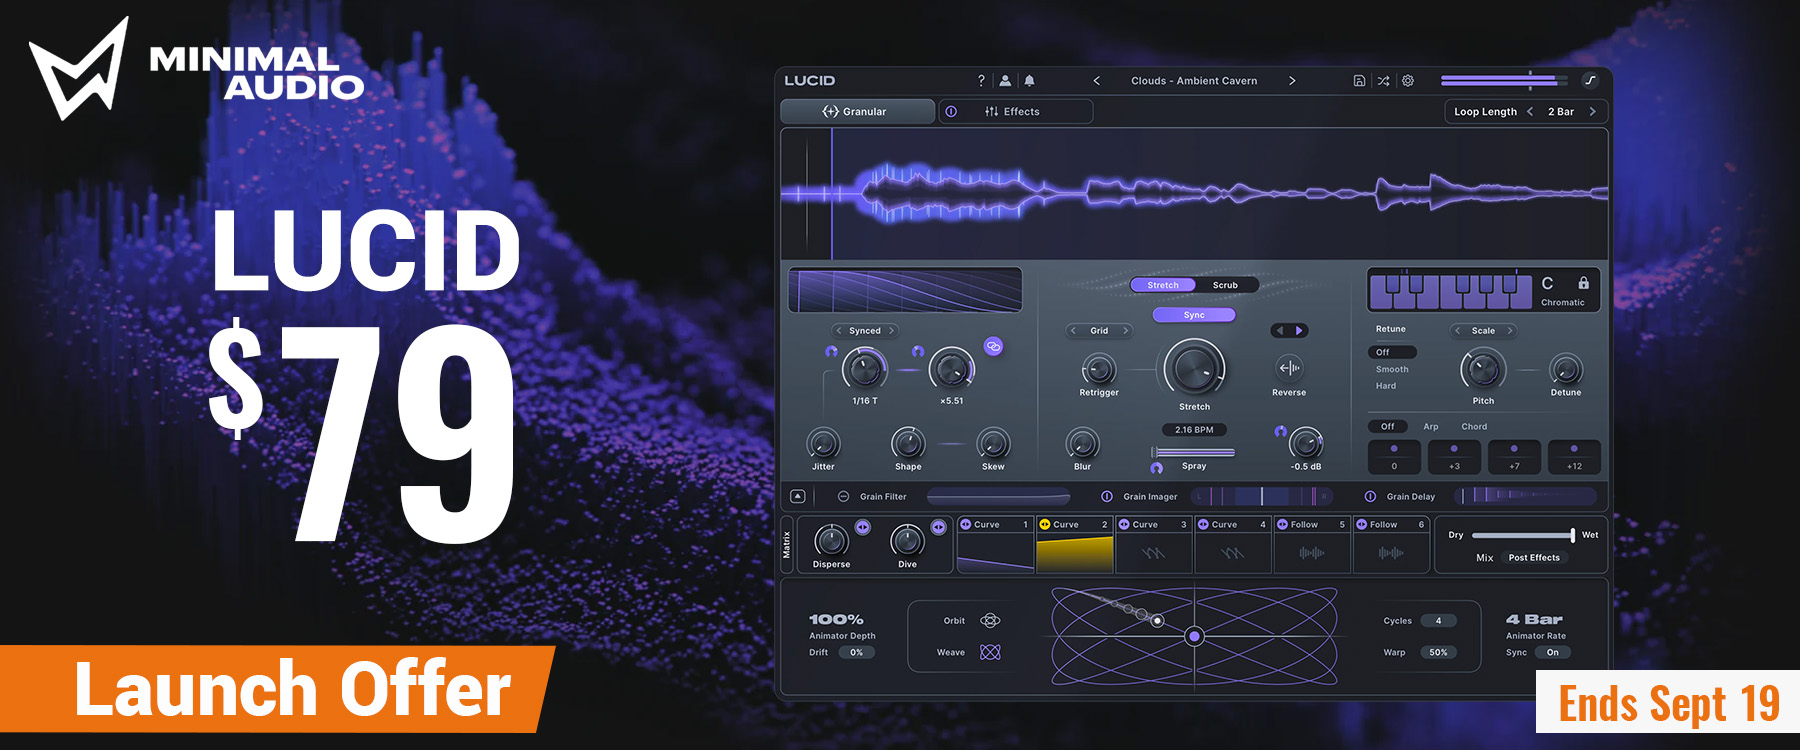Go to the next preset with the right arrow
This screenshot has width=1800, height=750.
[x=1292, y=81]
